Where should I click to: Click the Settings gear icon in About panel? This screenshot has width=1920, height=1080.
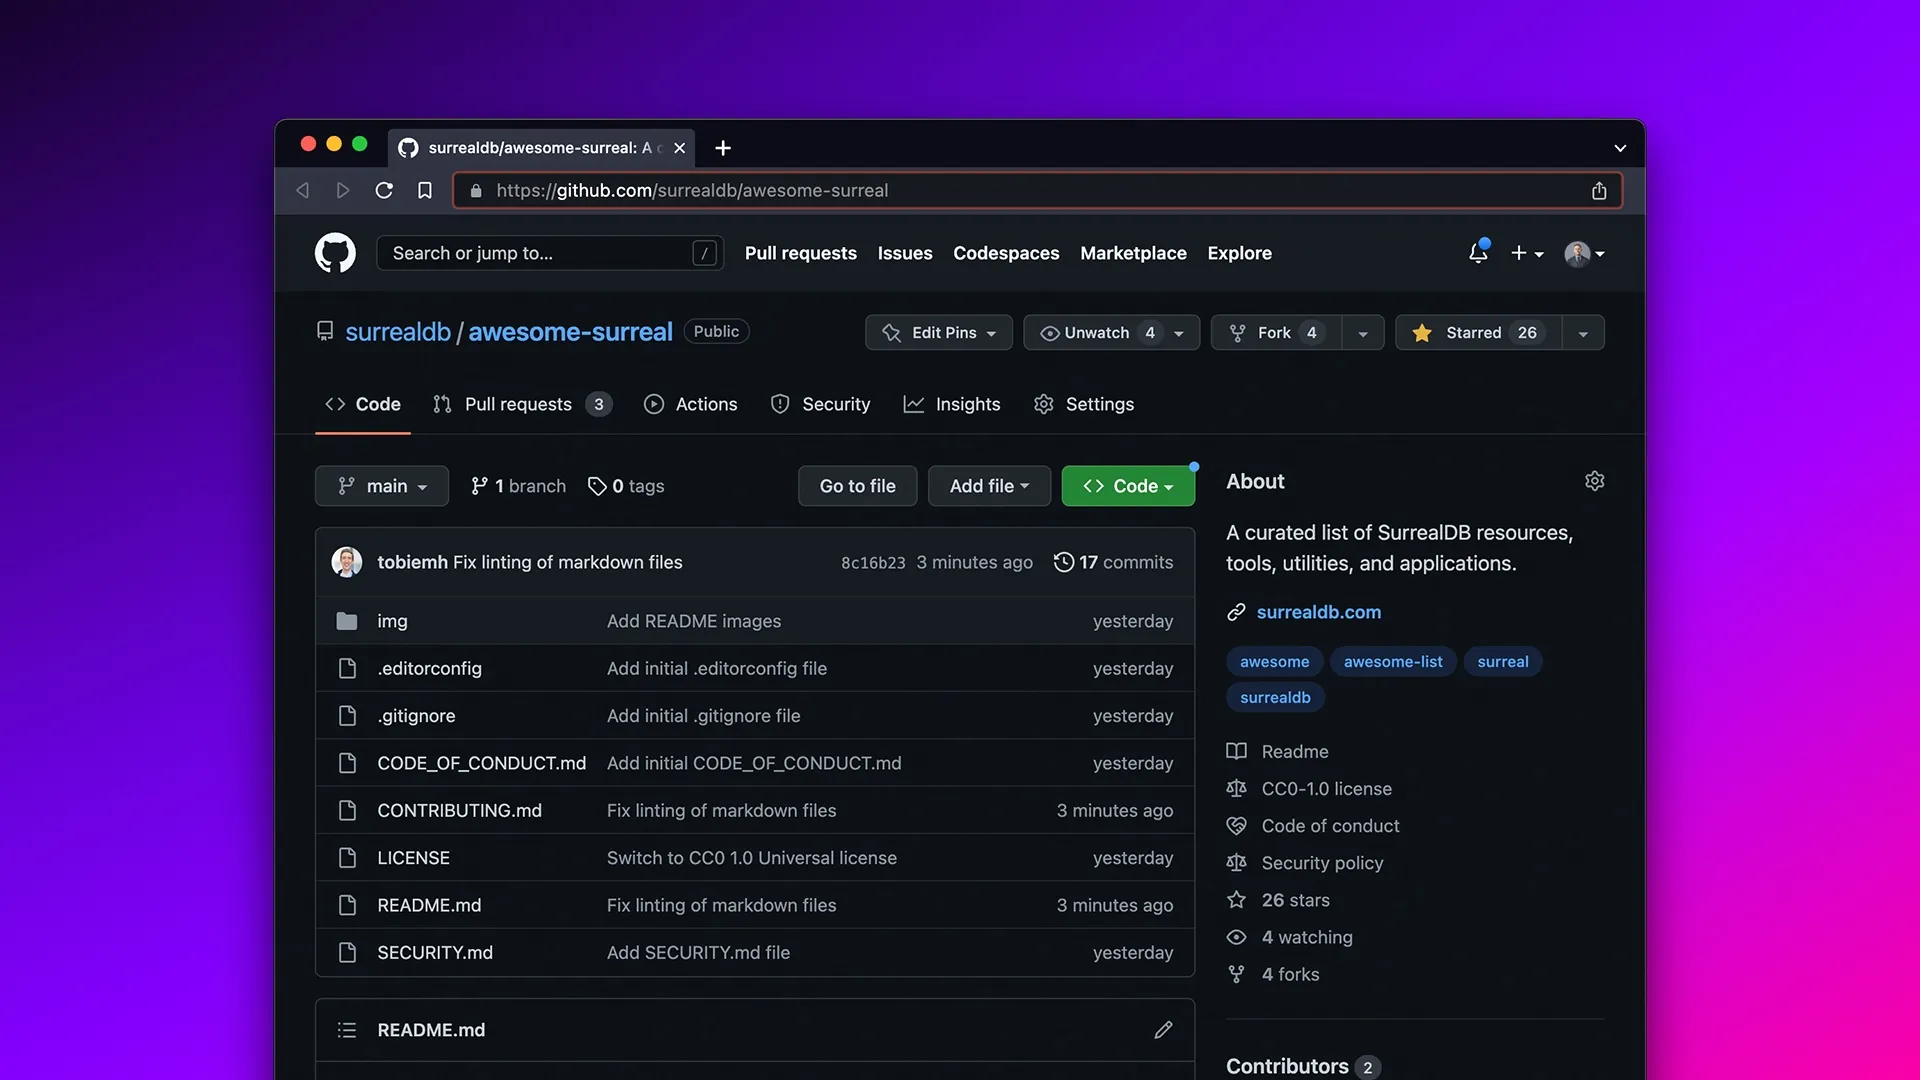click(1593, 480)
